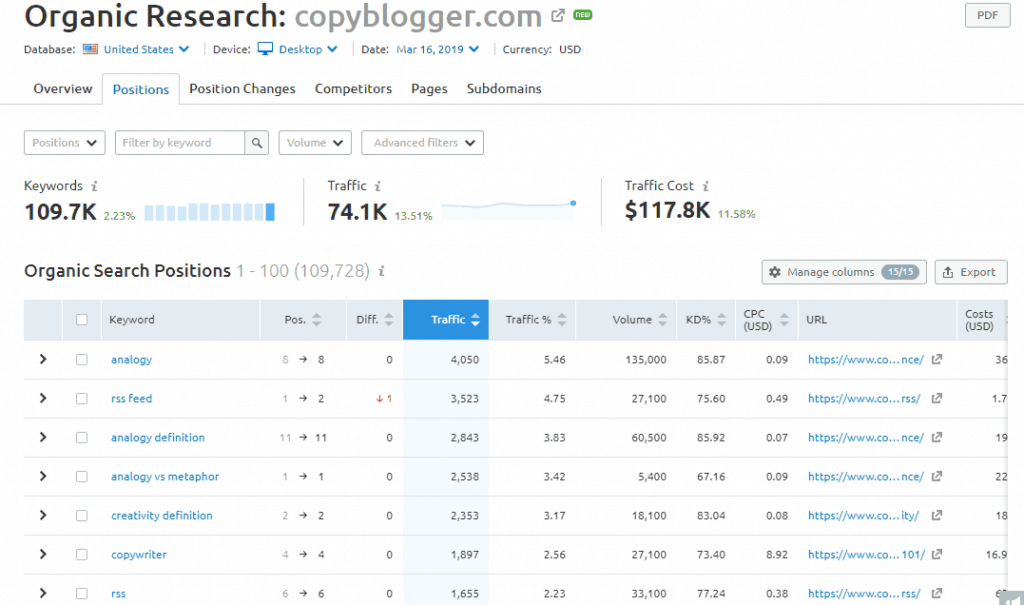Open the analogy keyword link
This screenshot has width=1024, height=605.
(131, 359)
